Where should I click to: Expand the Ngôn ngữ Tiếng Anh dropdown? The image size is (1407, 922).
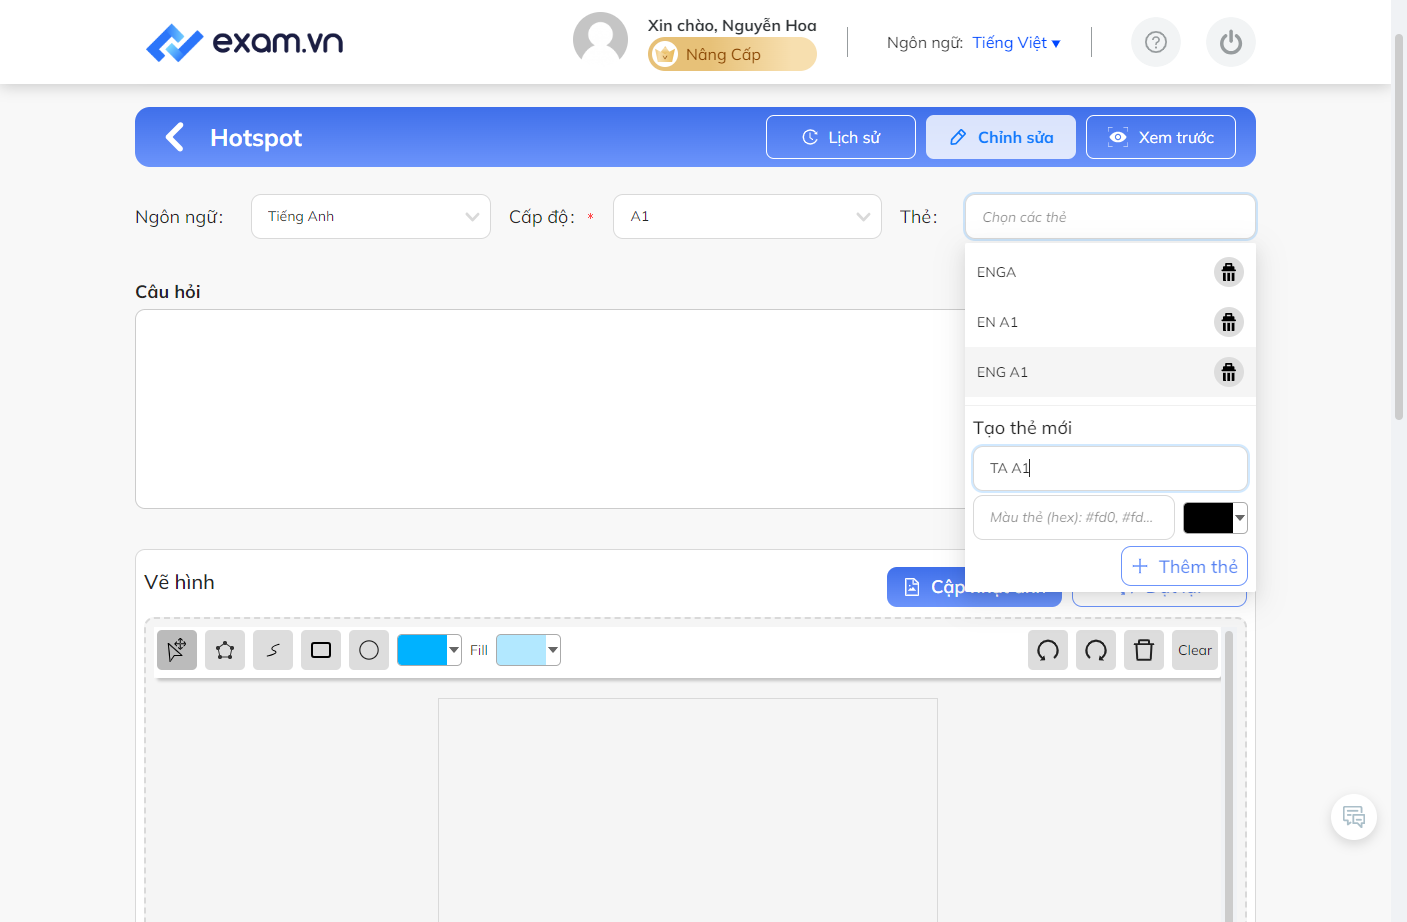(x=371, y=217)
